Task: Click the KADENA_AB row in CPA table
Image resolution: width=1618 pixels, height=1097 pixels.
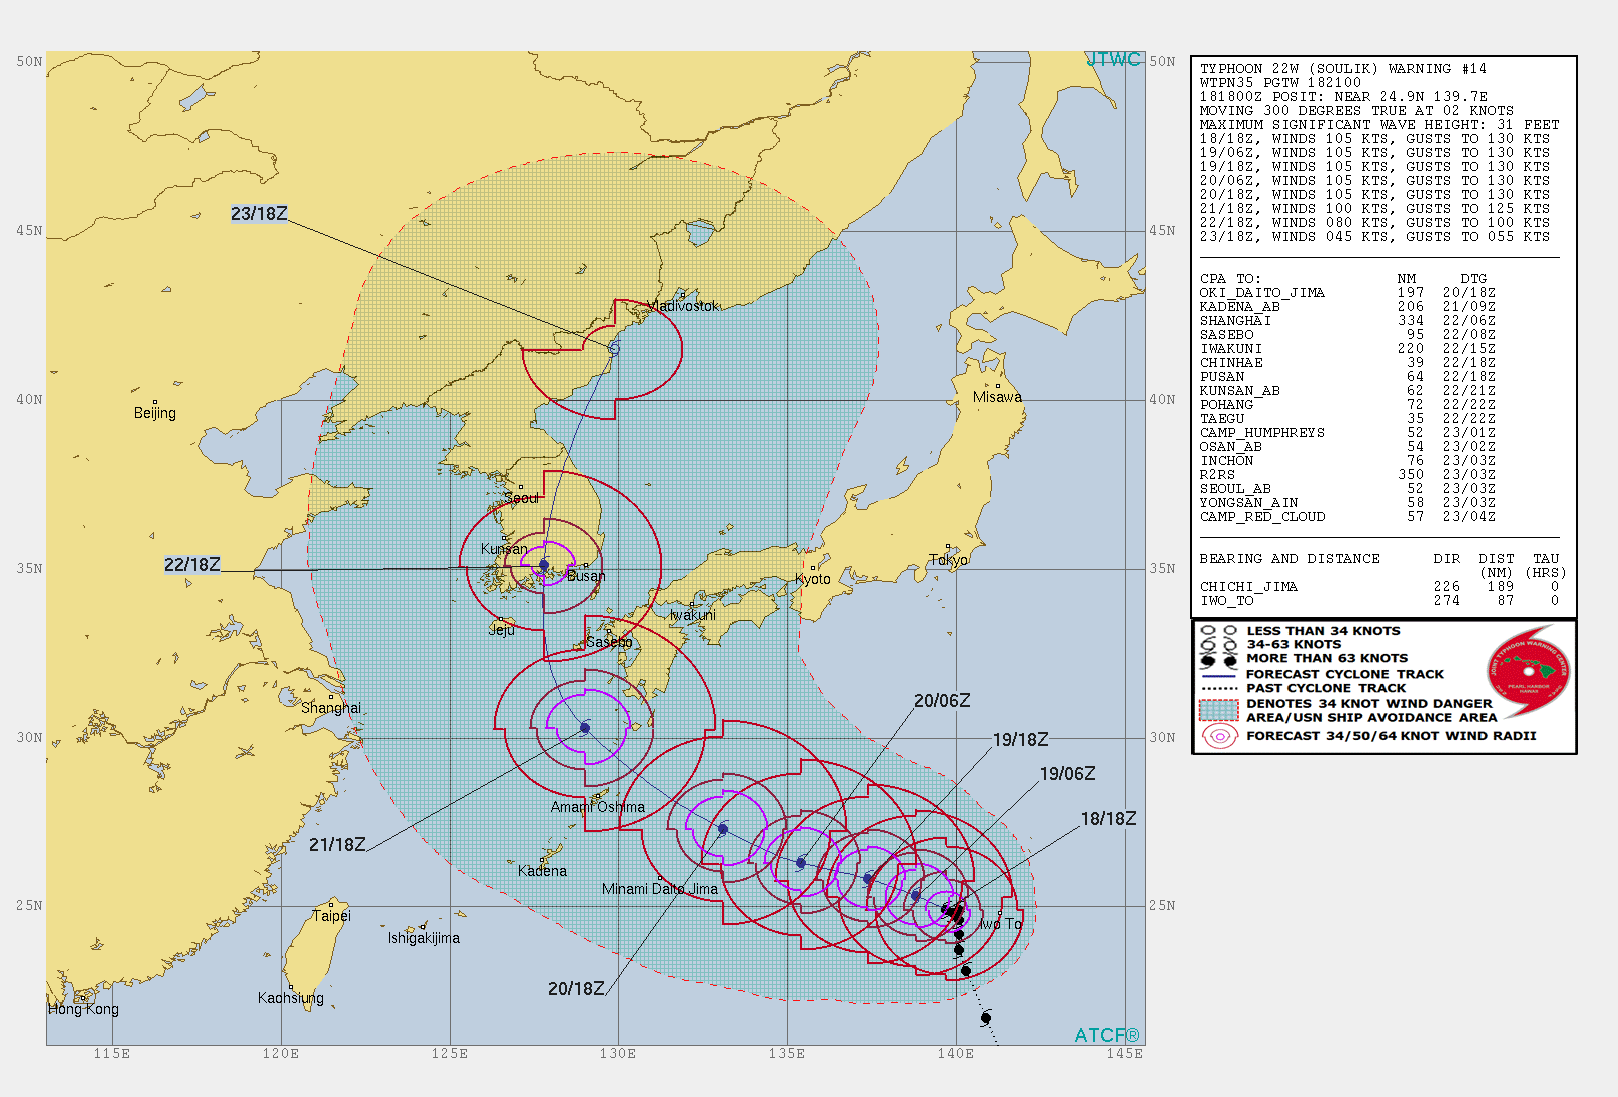Action: coord(1348,307)
